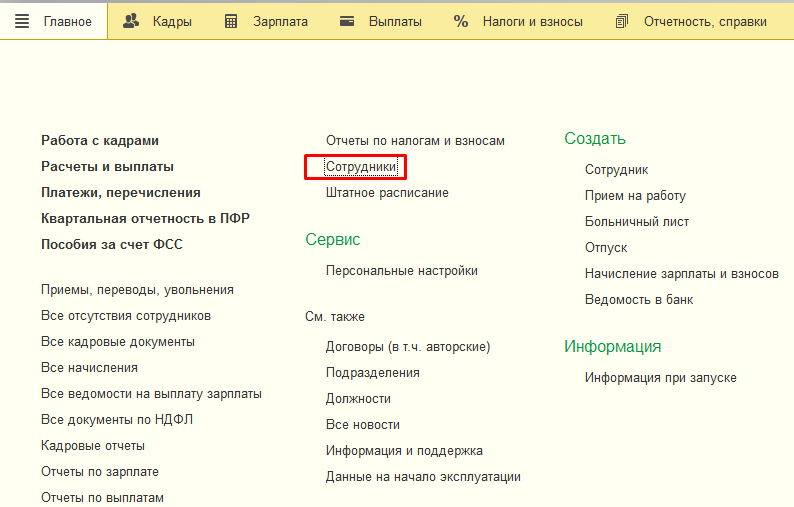This screenshot has height=507, width=794.
Task: Click the wallet icon for Выплаты
Action: tap(347, 21)
